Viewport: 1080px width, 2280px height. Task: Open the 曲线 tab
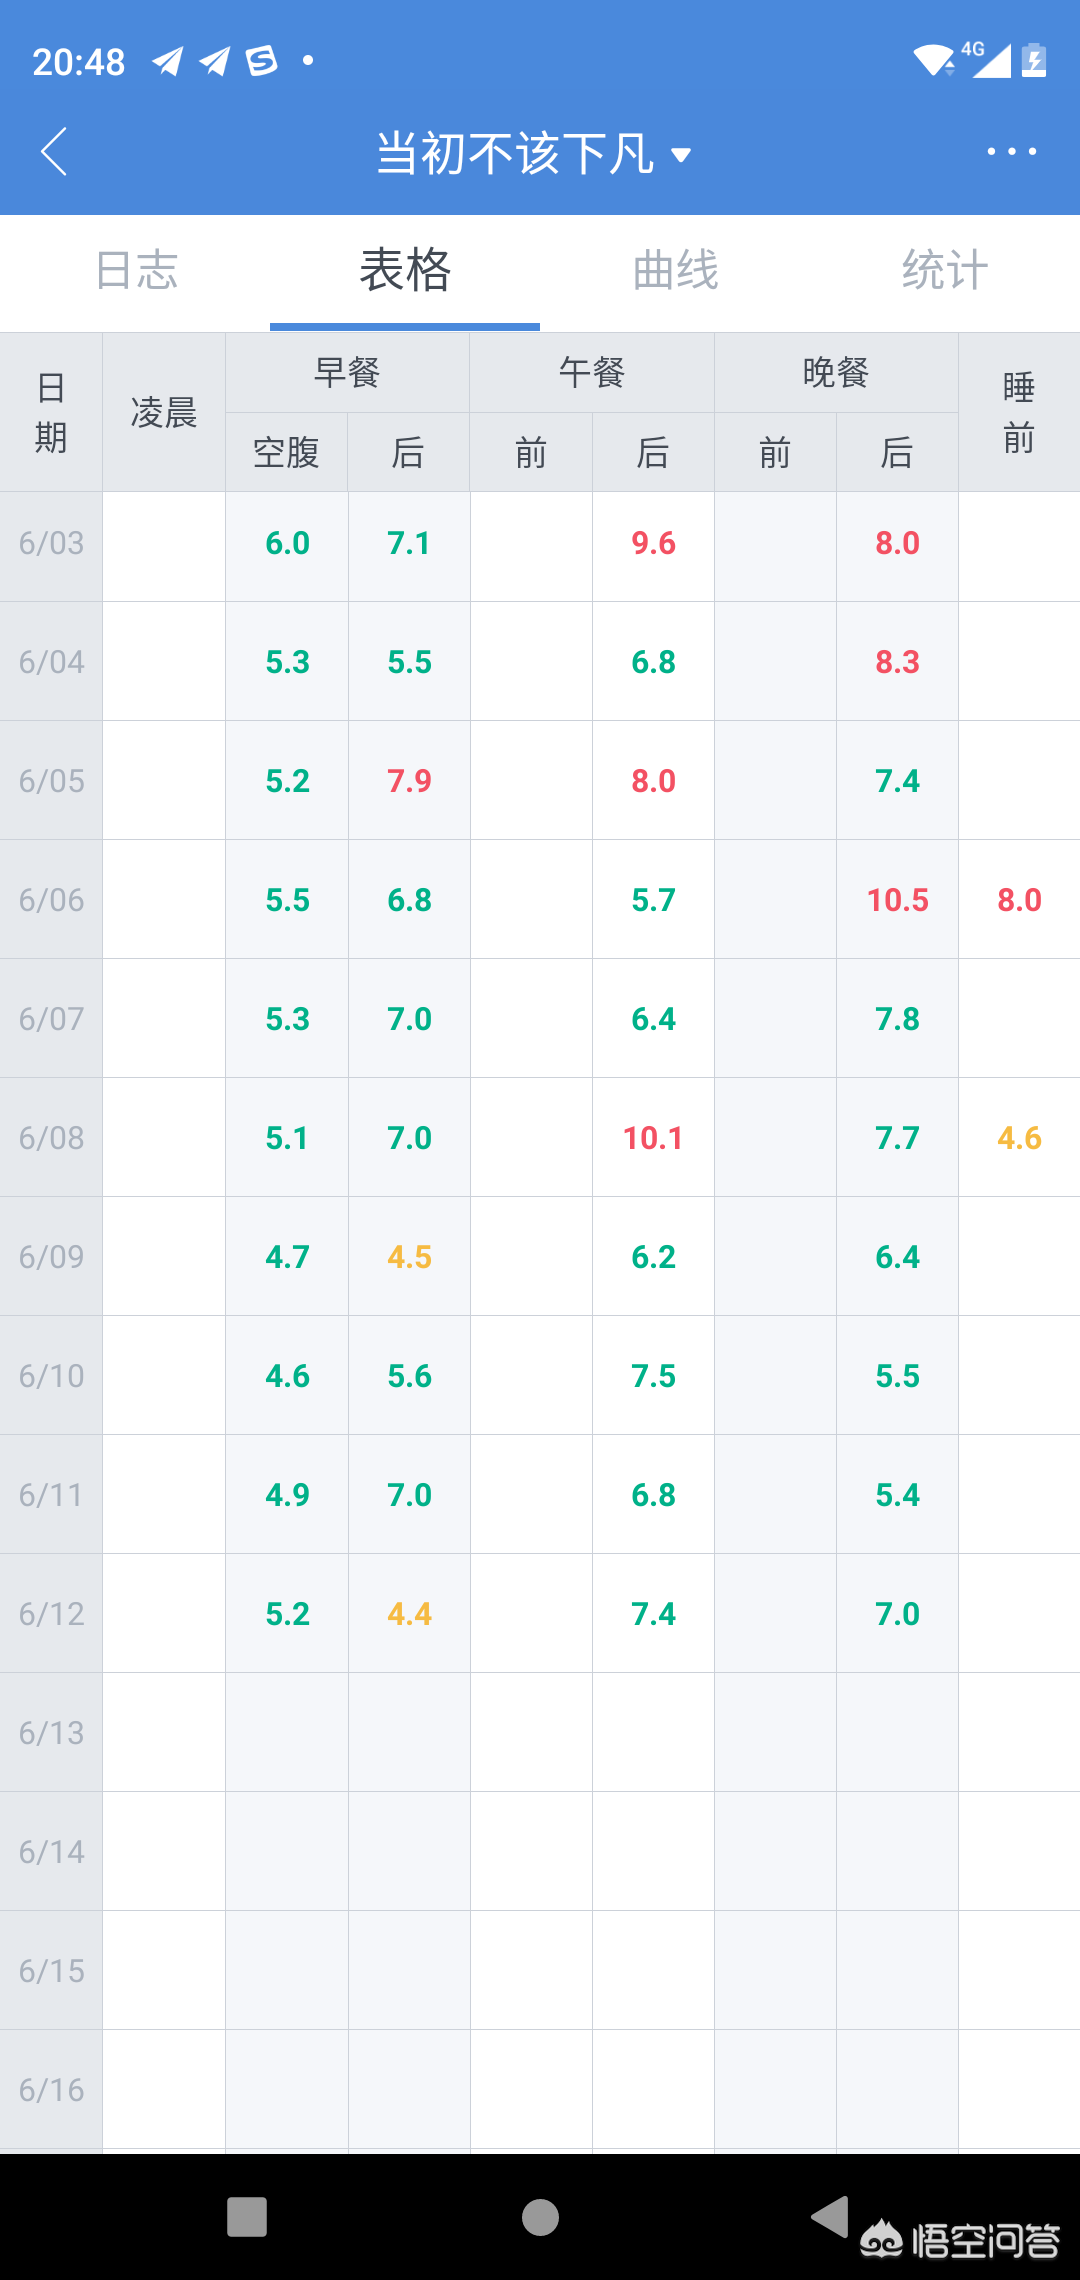675,271
